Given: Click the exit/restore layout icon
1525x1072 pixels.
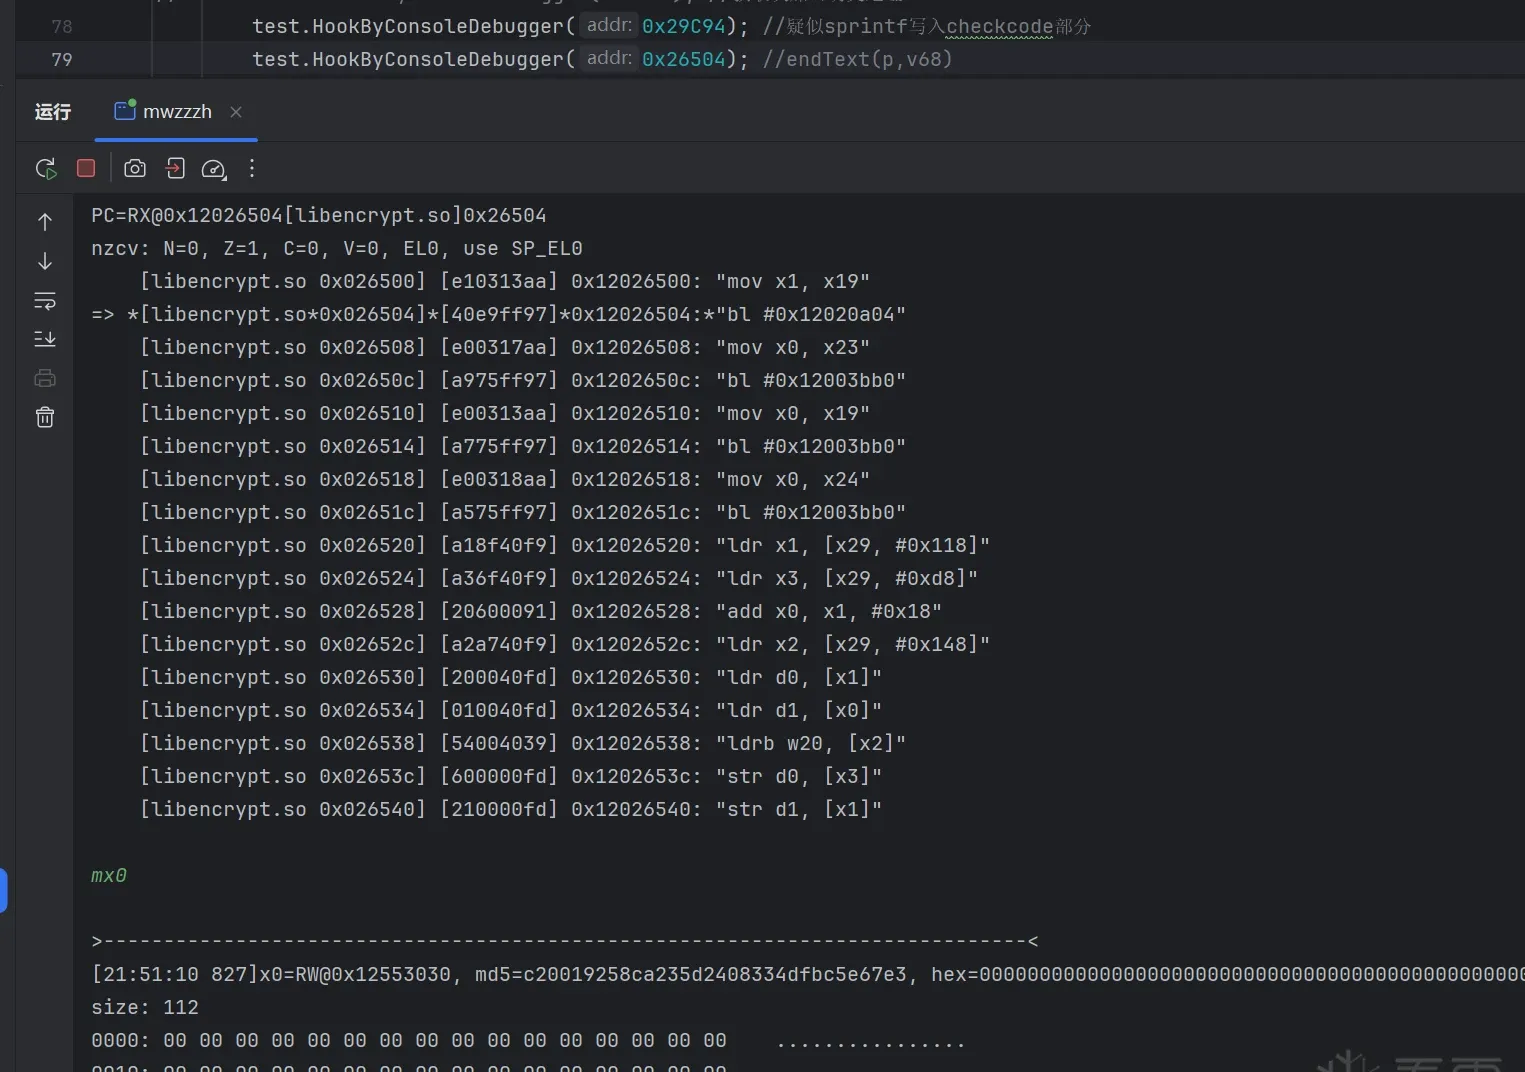Looking at the screenshot, I should point(175,168).
